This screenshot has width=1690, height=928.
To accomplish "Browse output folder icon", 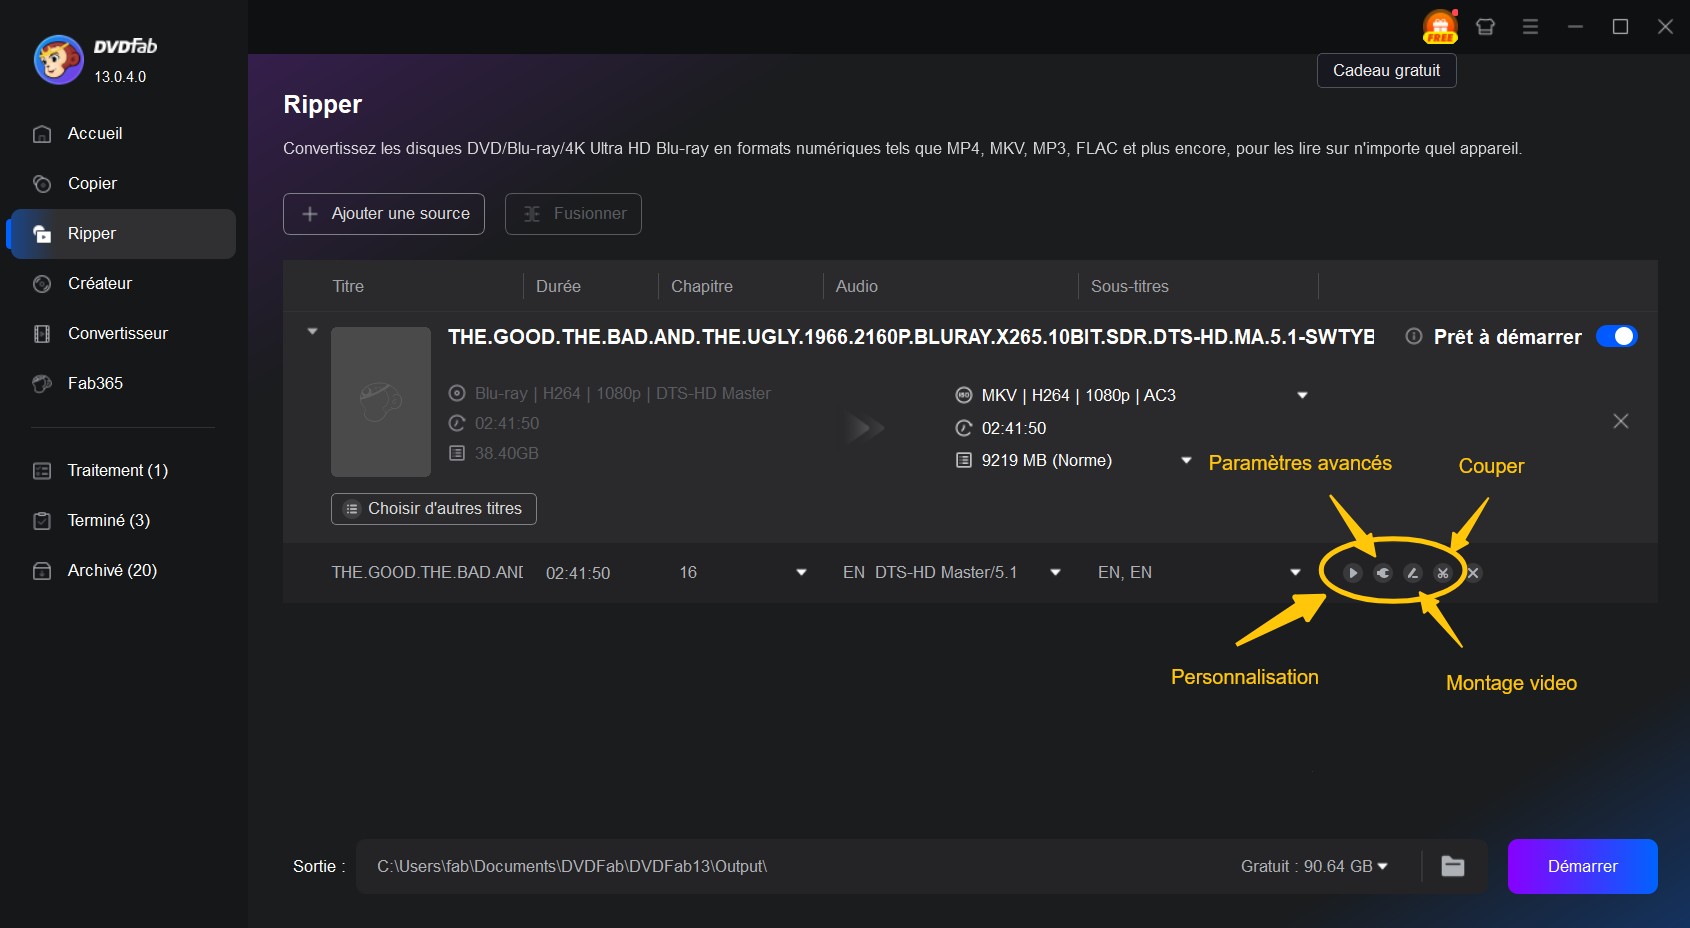I will tap(1453, 867).
